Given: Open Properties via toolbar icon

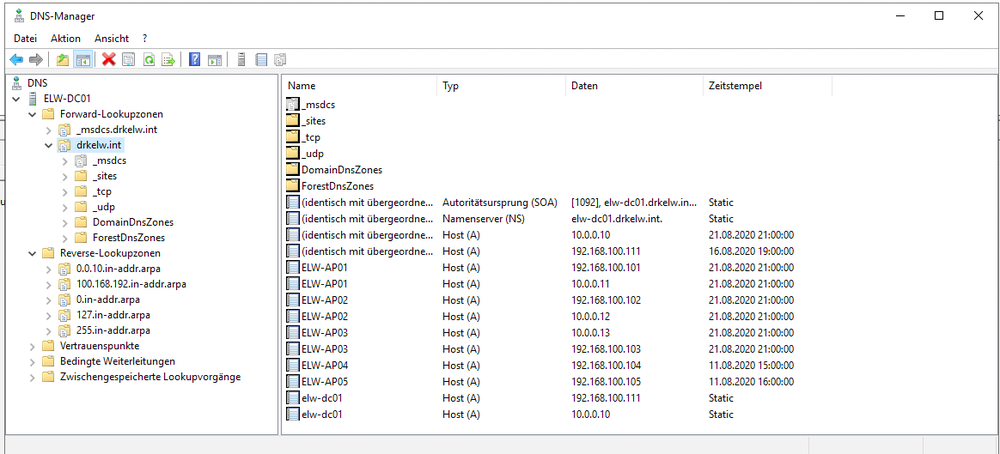Looking at the screenshot, I should (x=128, y=60).
